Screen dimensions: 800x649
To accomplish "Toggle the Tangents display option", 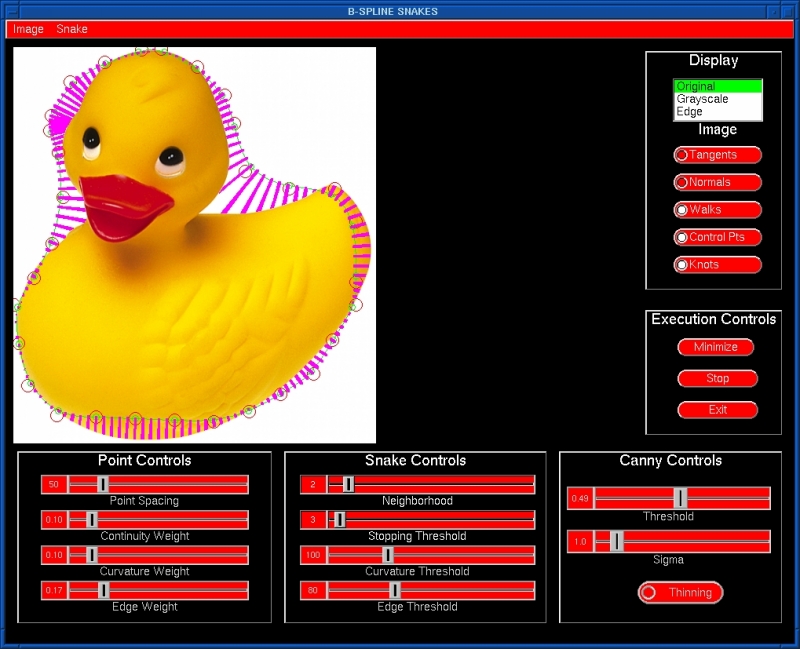I will pyautogui.click(x=717, y=155).
